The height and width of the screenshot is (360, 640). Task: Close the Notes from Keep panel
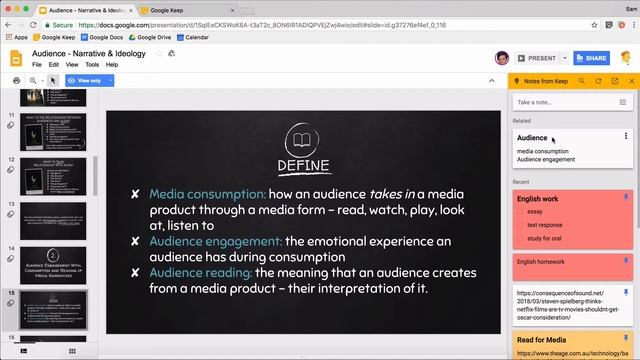click(x=631, y=81)
